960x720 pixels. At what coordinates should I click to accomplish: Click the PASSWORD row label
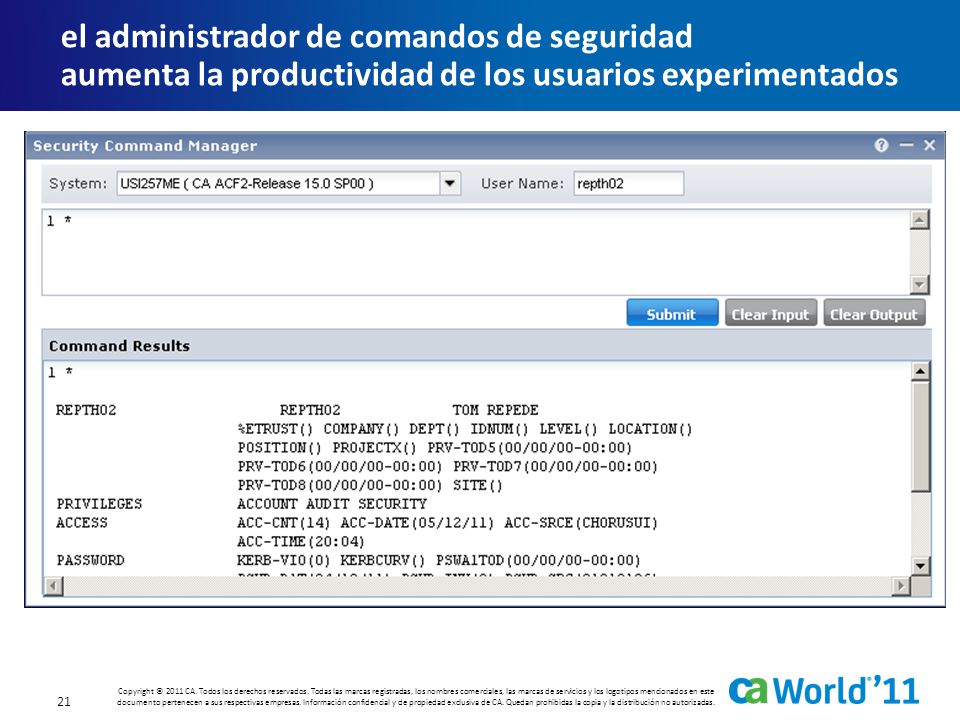click(x=91, y=560)
